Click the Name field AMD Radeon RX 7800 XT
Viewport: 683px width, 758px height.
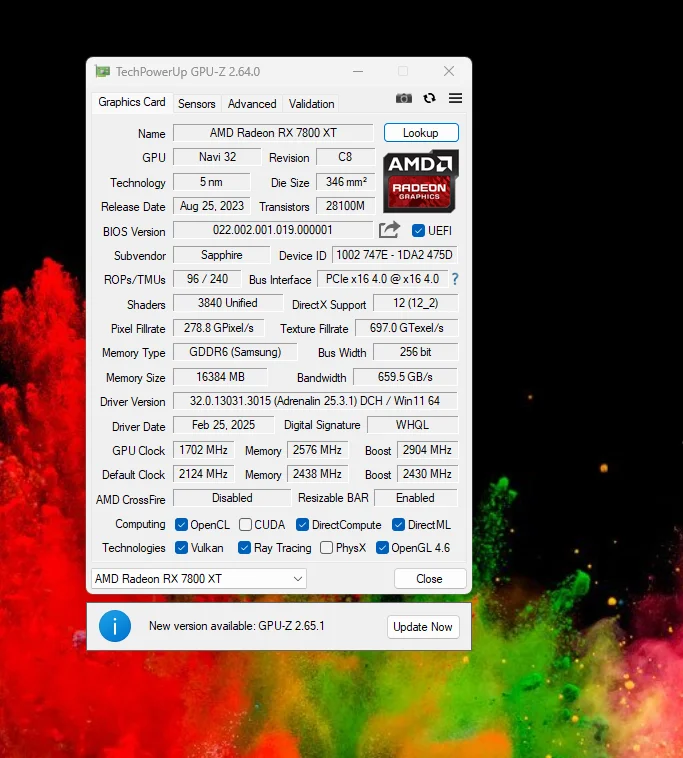pos(273,132)
